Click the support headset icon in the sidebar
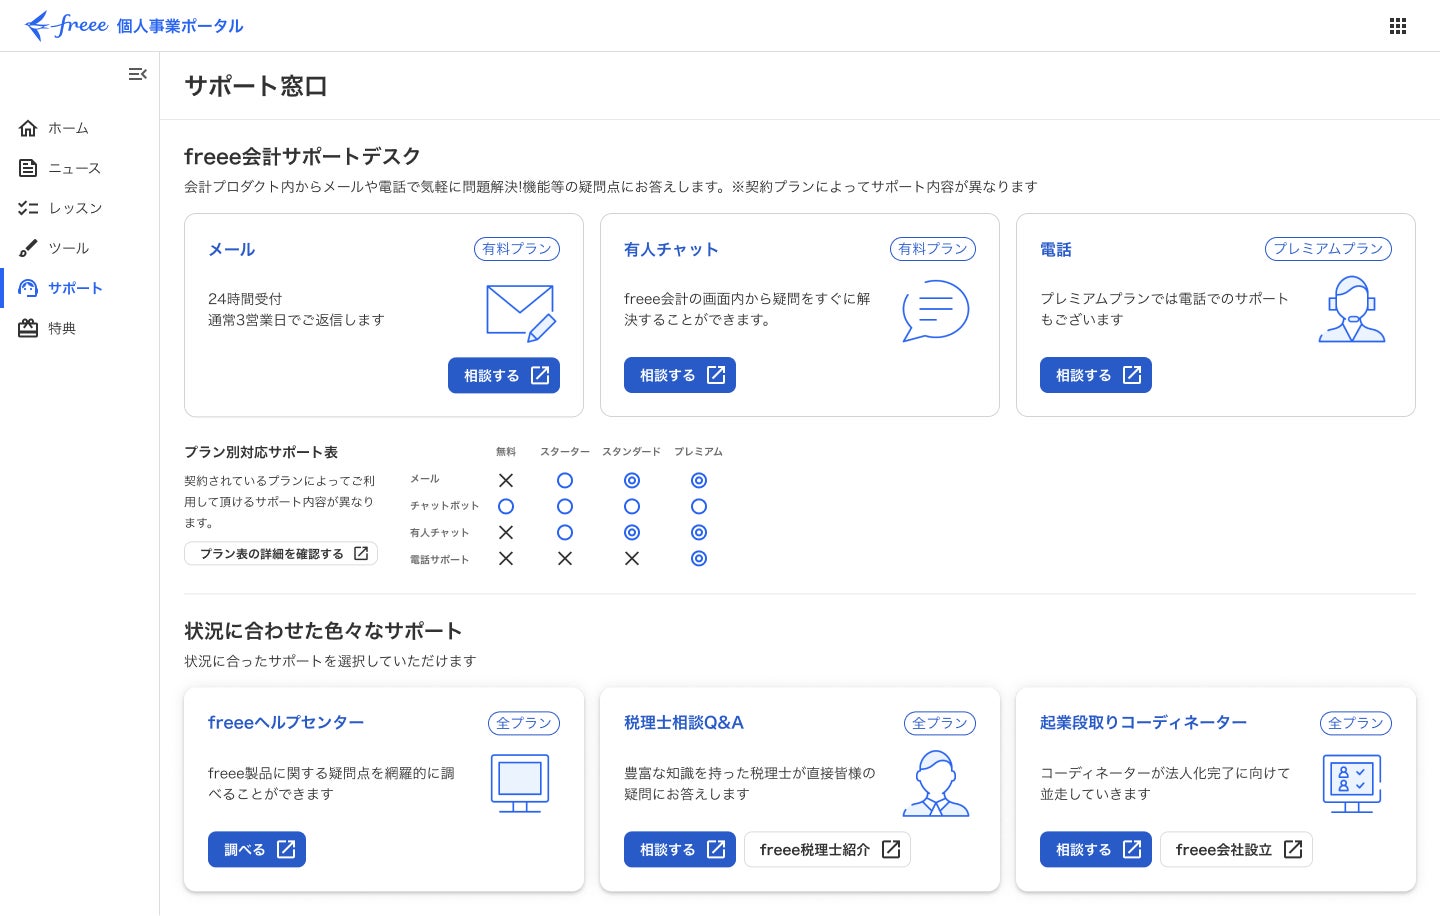 pyautogui.click(x=28, y=288)
